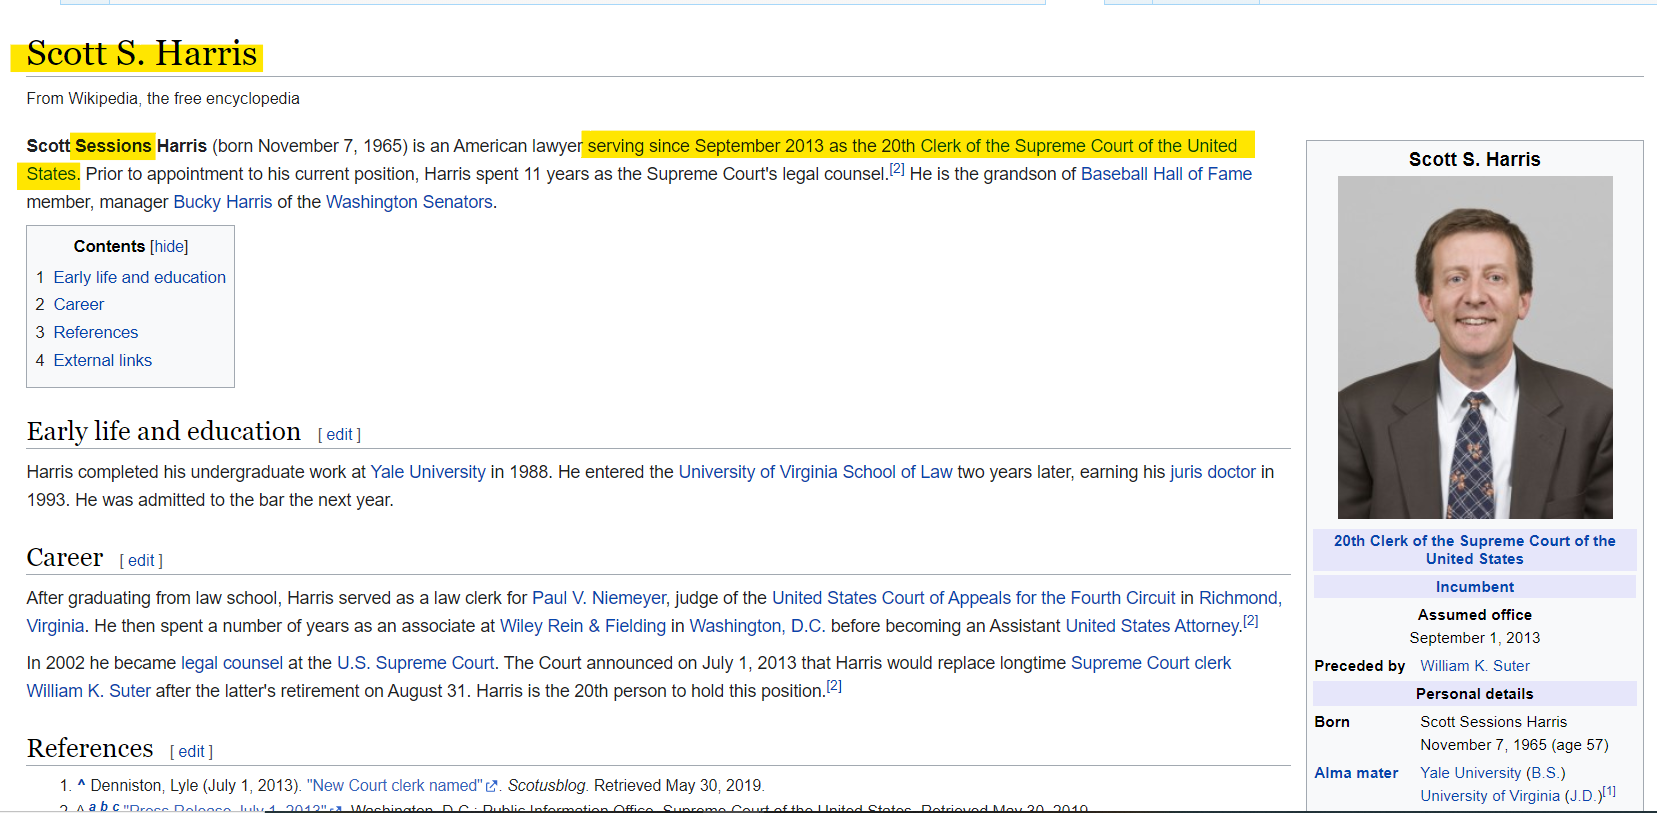Open University of Virginia School of Law link

[815, 472]
